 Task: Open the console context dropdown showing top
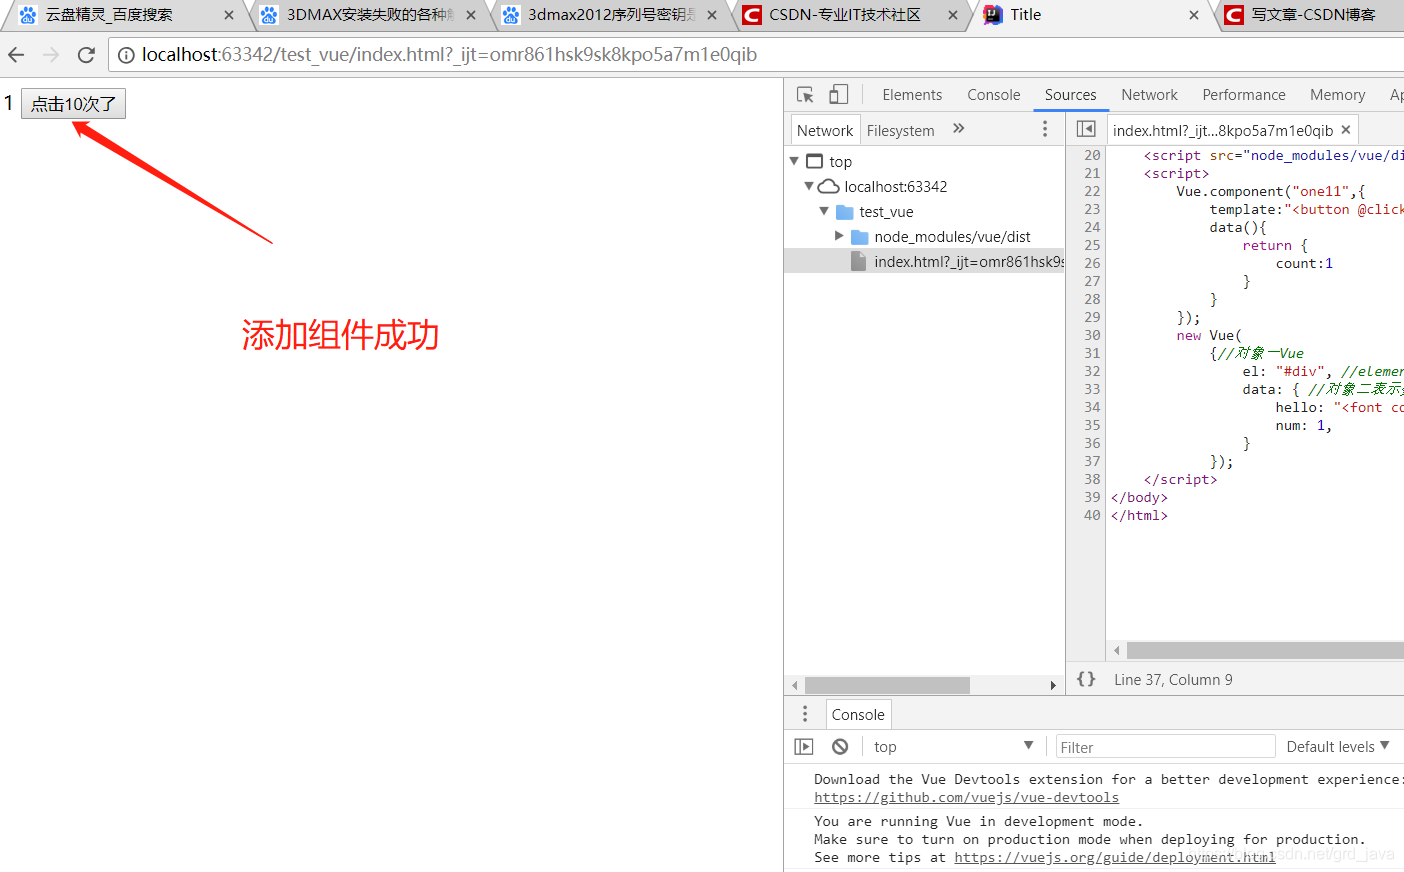(953, 746)
